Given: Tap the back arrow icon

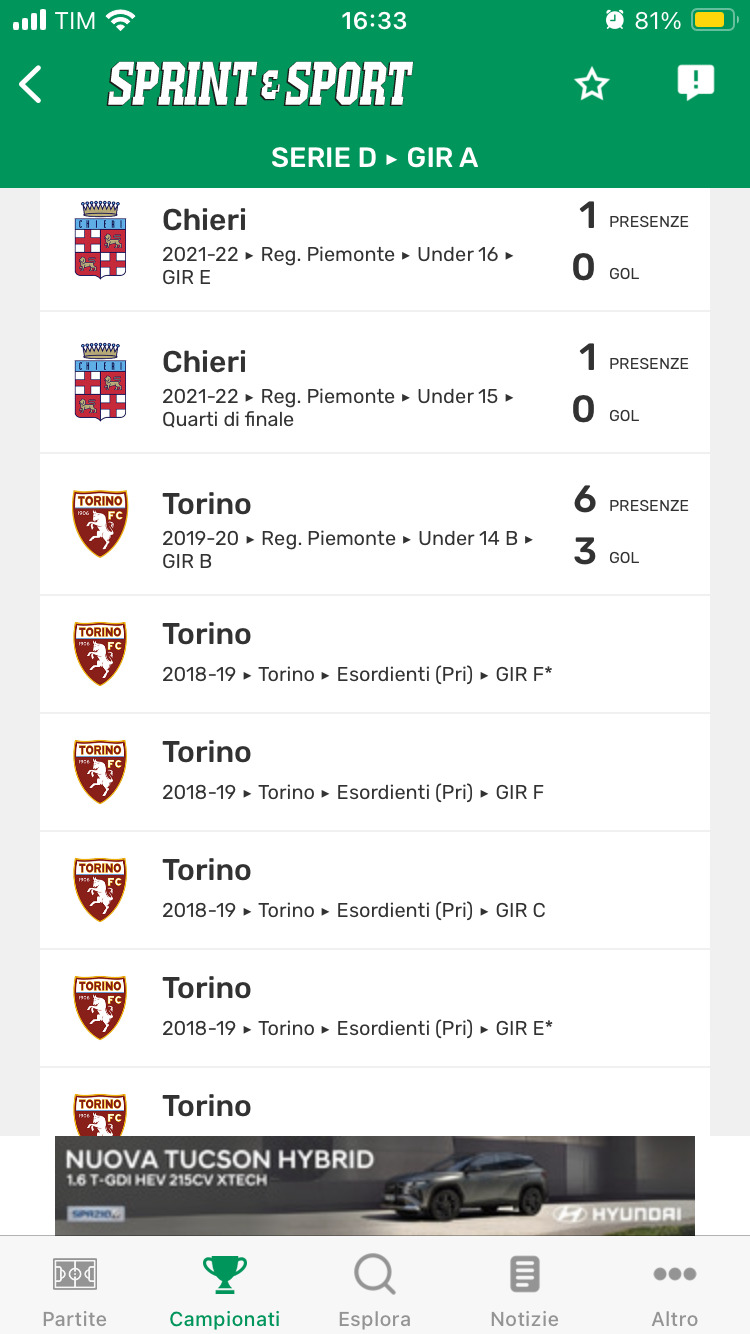Looking at the screenshot, I should pos(31,85).
